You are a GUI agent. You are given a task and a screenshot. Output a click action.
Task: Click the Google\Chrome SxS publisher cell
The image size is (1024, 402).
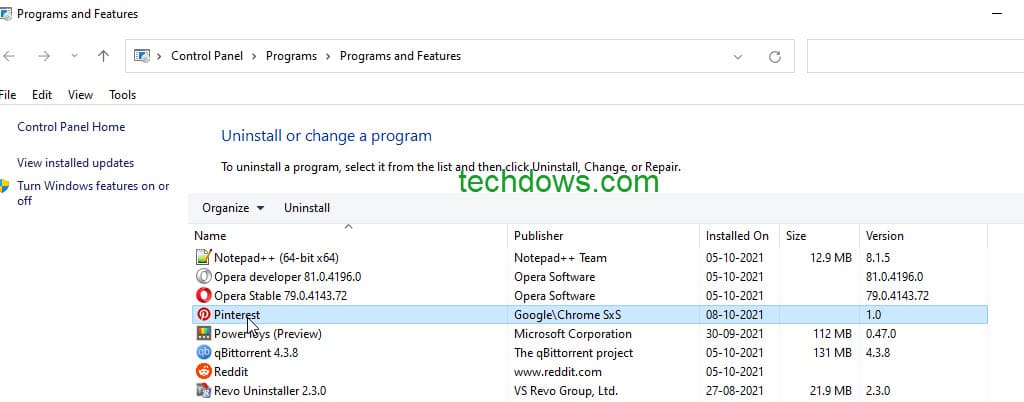[x=568, y=315]
